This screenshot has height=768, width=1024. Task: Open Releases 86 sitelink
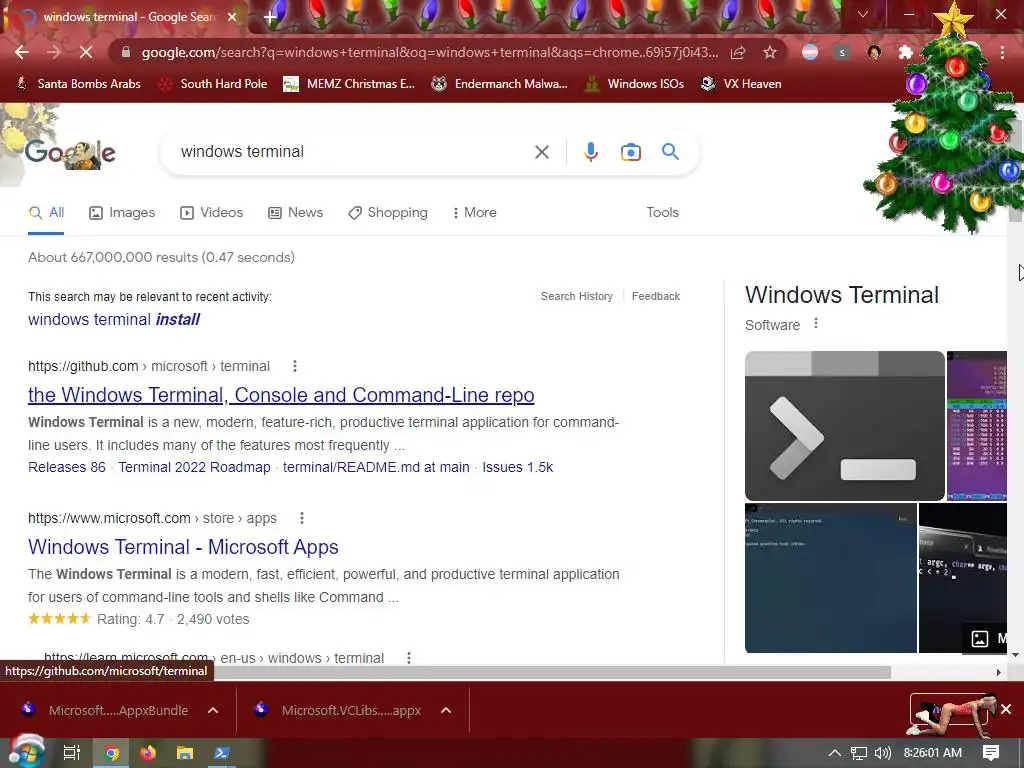pos(67,468)
